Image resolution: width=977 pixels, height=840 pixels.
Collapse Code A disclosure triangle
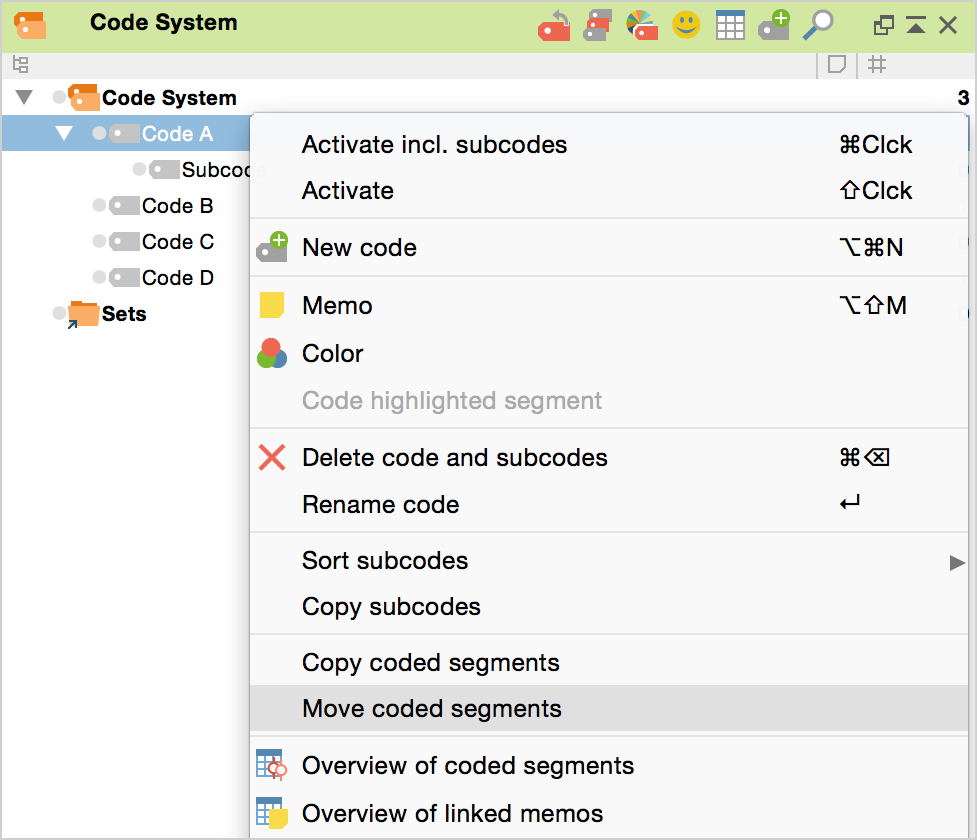click(64, 134)
